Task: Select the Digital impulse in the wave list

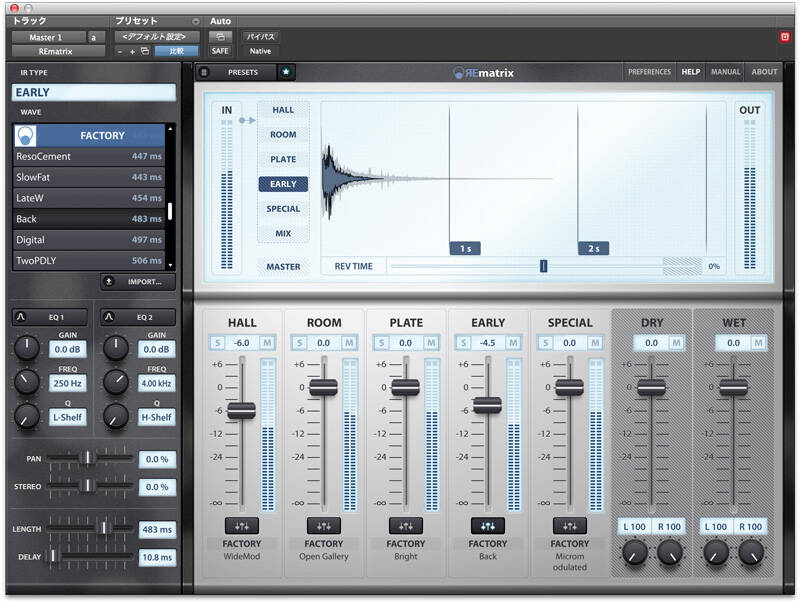Action: coord(89,240)
